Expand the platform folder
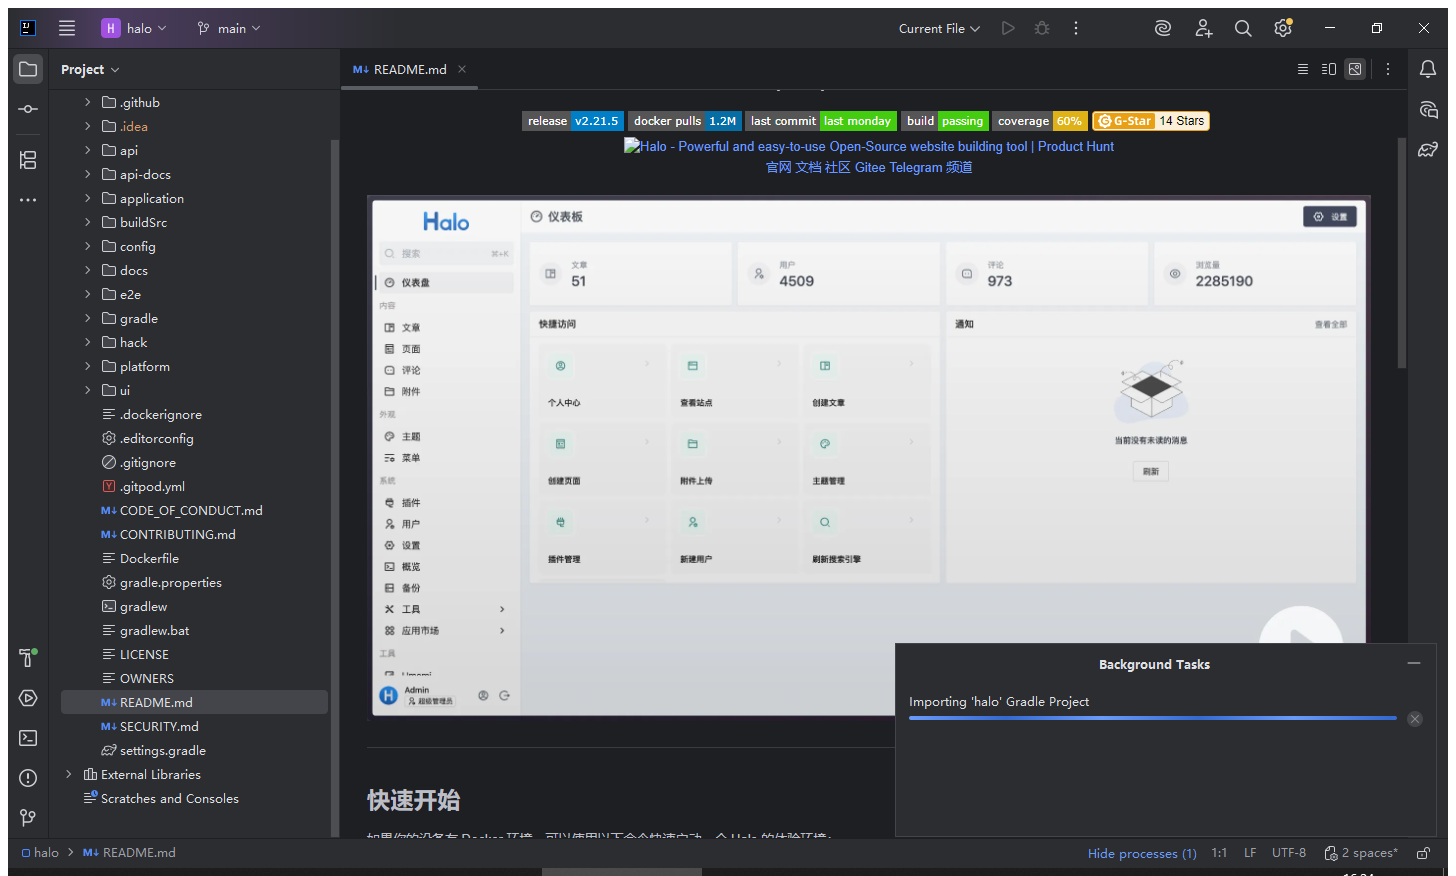This screenshot has height=876, width=1456. pos(88,366)
